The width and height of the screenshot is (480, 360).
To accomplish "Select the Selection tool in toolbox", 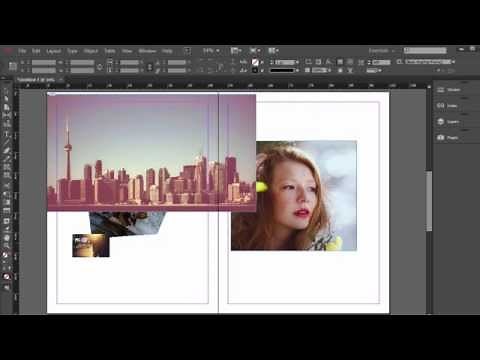I will 6,91.
